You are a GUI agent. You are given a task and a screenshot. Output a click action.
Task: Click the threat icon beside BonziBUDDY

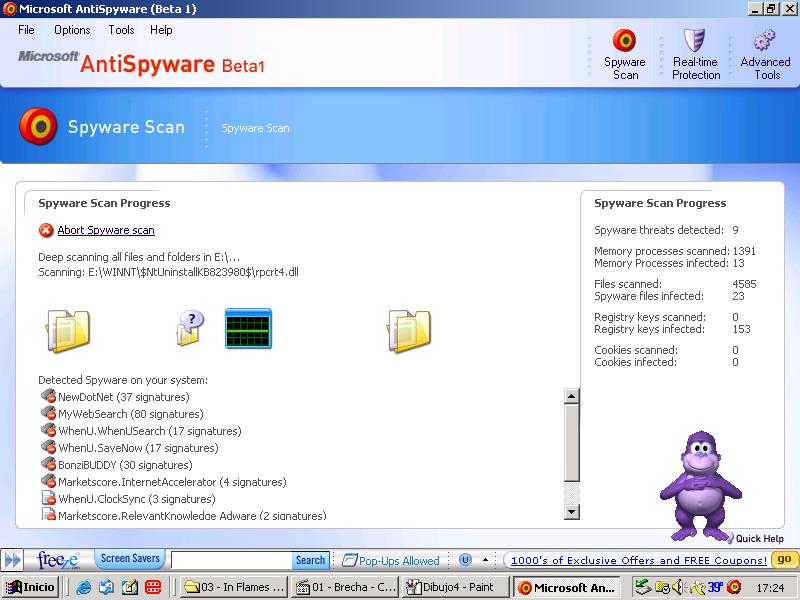tap(48, 464)
